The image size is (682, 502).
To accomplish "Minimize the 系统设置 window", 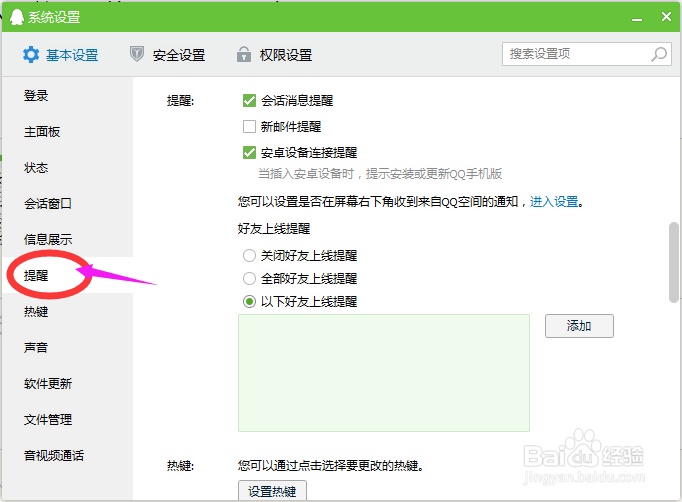I will coord(637,18).
